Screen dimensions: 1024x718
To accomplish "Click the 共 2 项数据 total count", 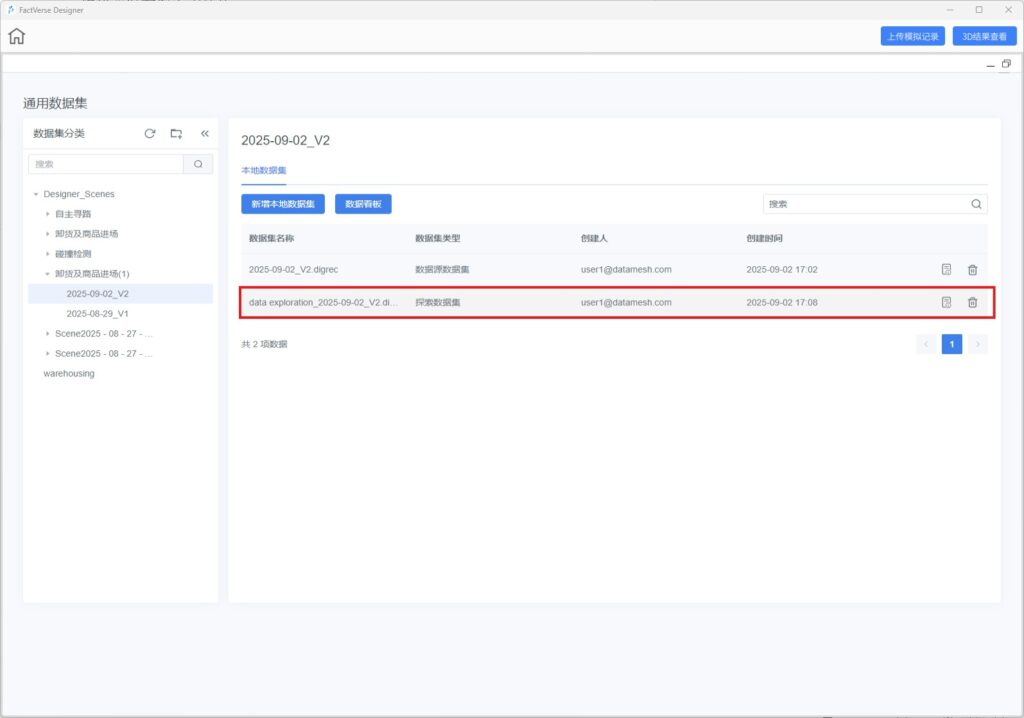I will coord(264,344).
